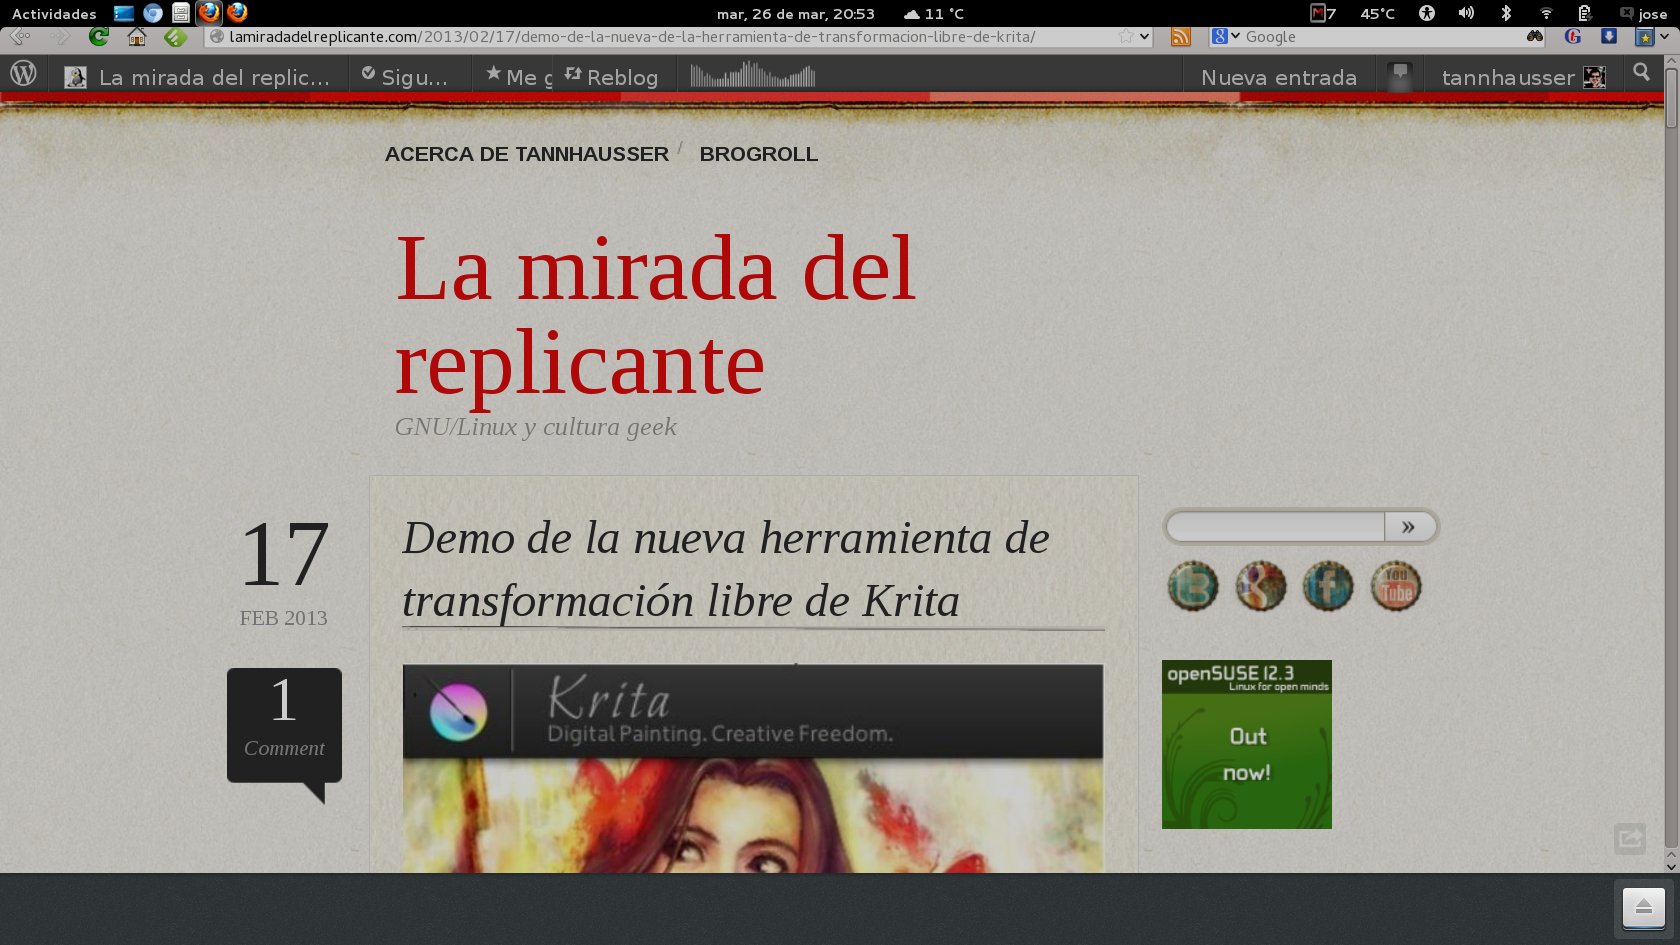Submit the blog search with the » button
Image resolution: width=1680 pixels, height=945 pixels.
[1409, 527]
